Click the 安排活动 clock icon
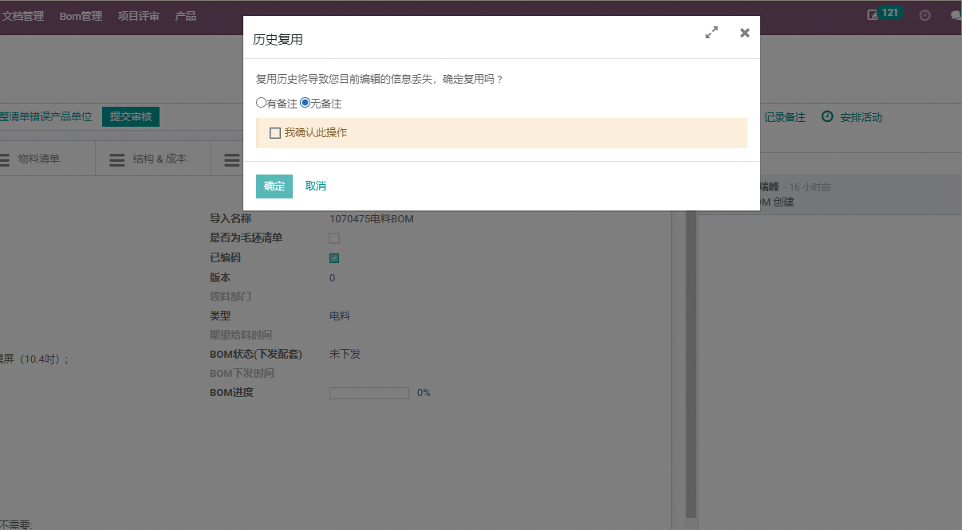Viewport: 962px width, 530px height. 827,117
